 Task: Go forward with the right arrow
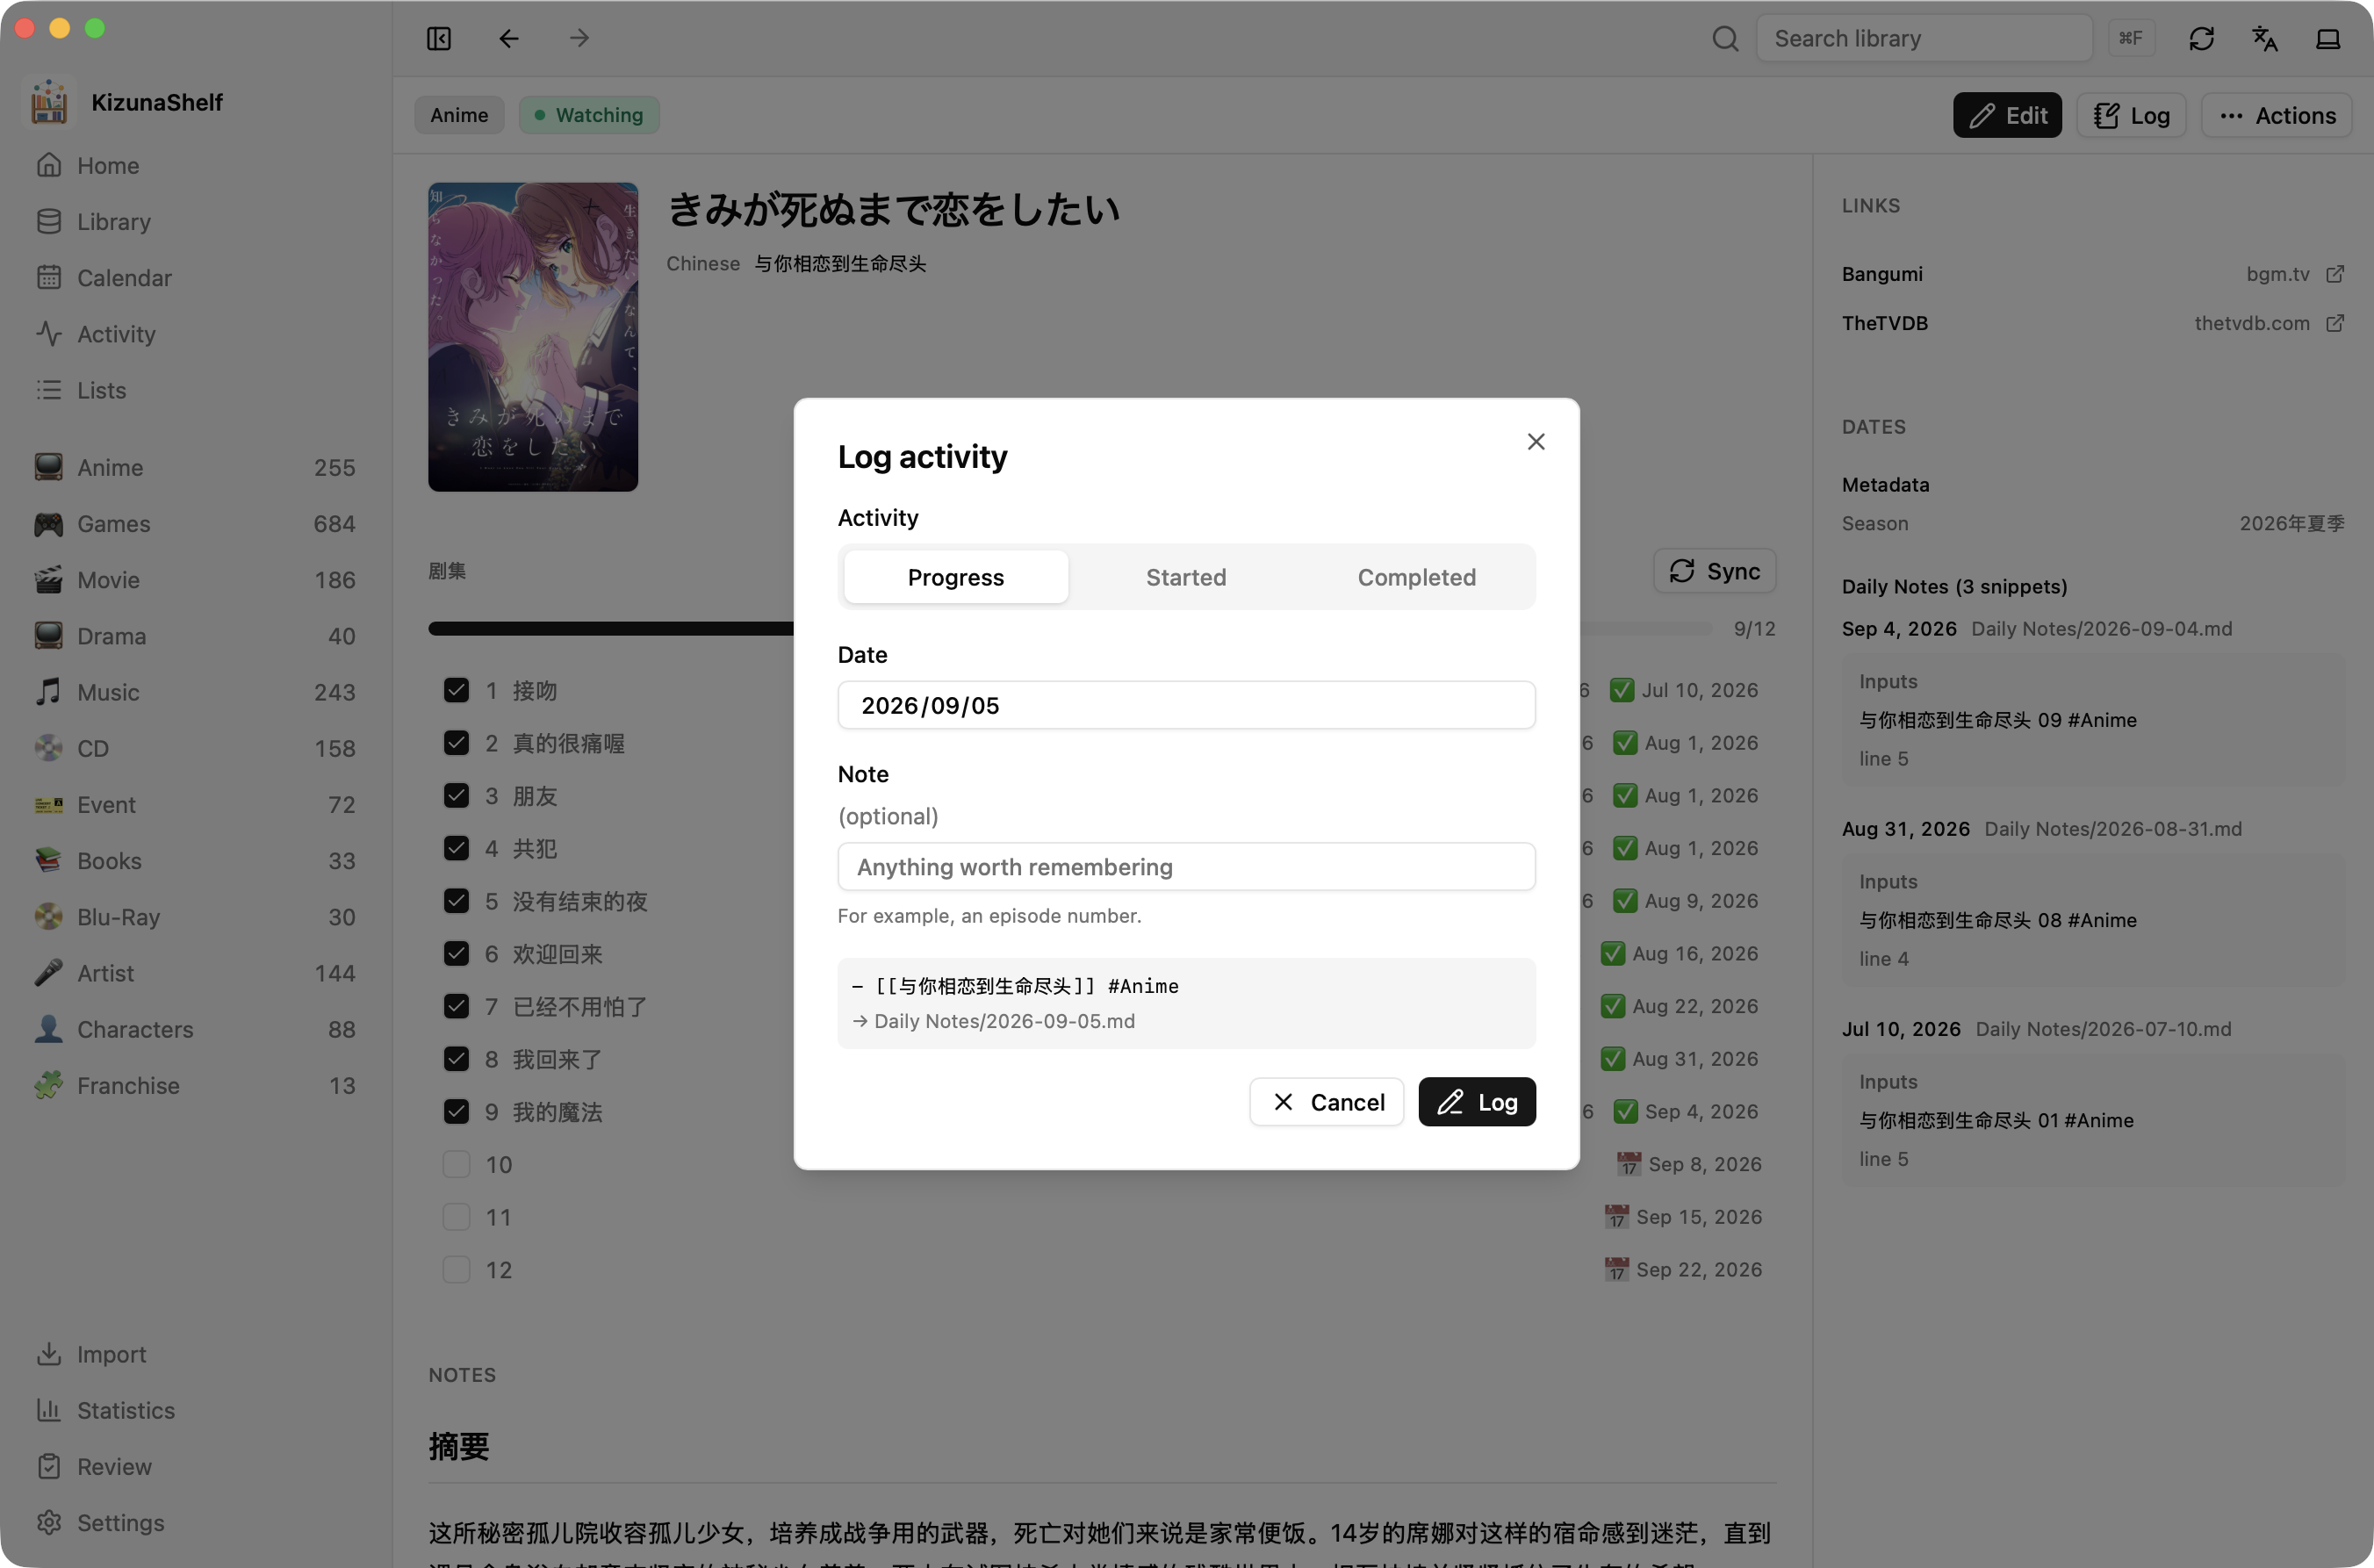tap(579, 38)
